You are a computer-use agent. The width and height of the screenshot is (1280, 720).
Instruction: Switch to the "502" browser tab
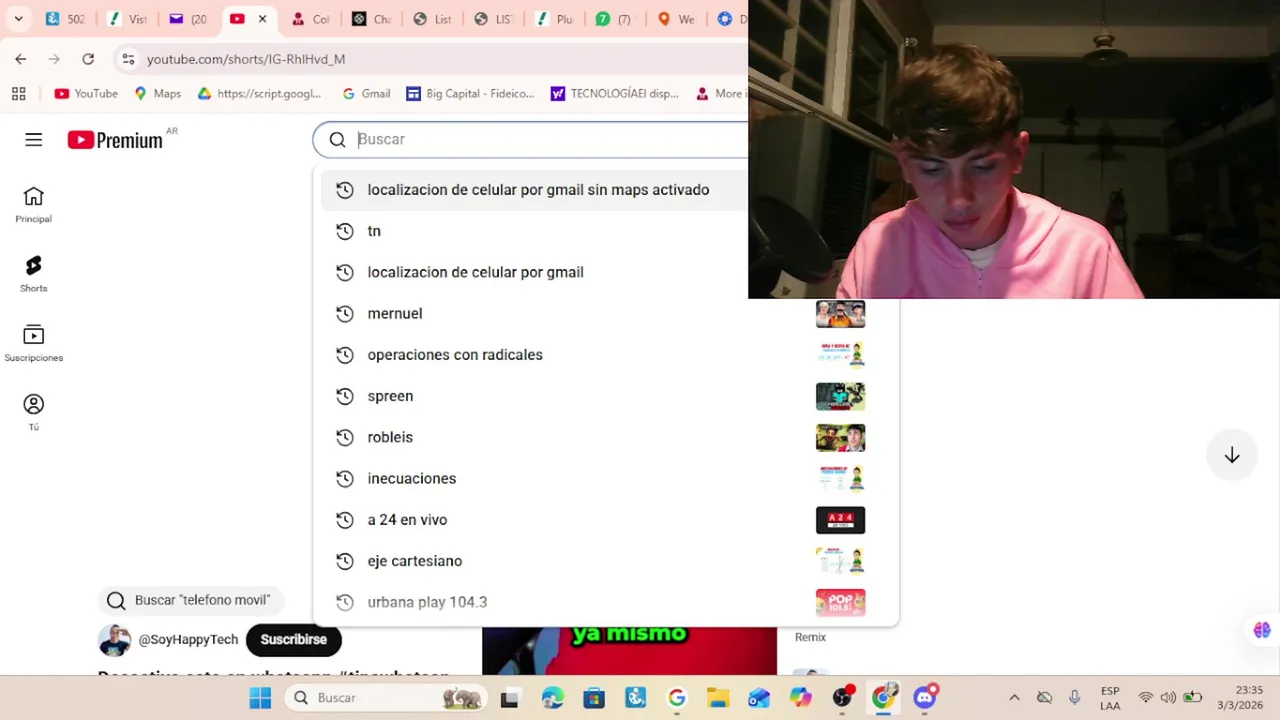pyautogui.click(x=65, y=19)
